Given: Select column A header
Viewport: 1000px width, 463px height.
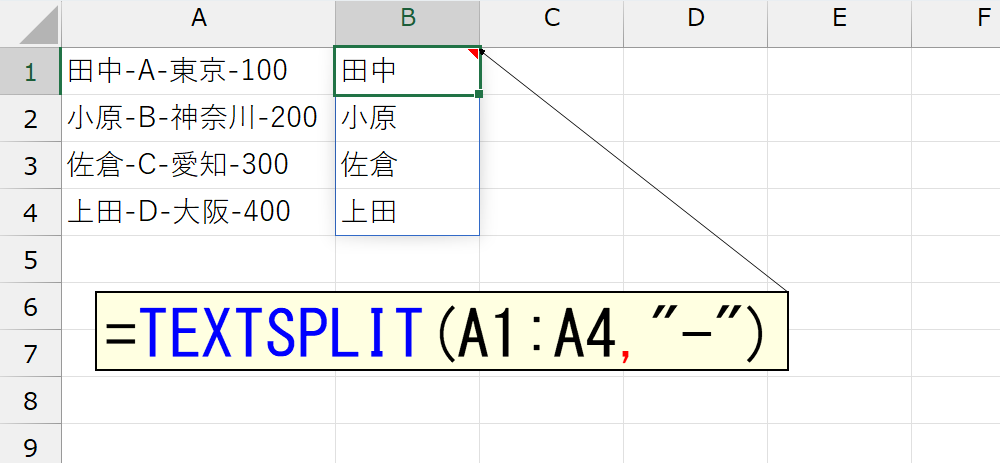Looking at the screenshot, I should click(198, 23).
